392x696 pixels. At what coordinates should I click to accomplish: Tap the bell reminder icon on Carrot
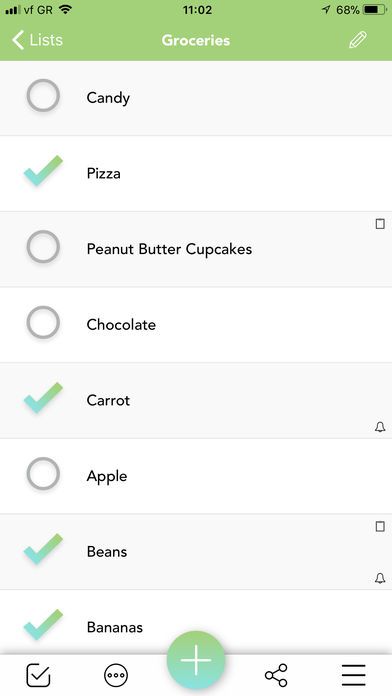(380, 427)
